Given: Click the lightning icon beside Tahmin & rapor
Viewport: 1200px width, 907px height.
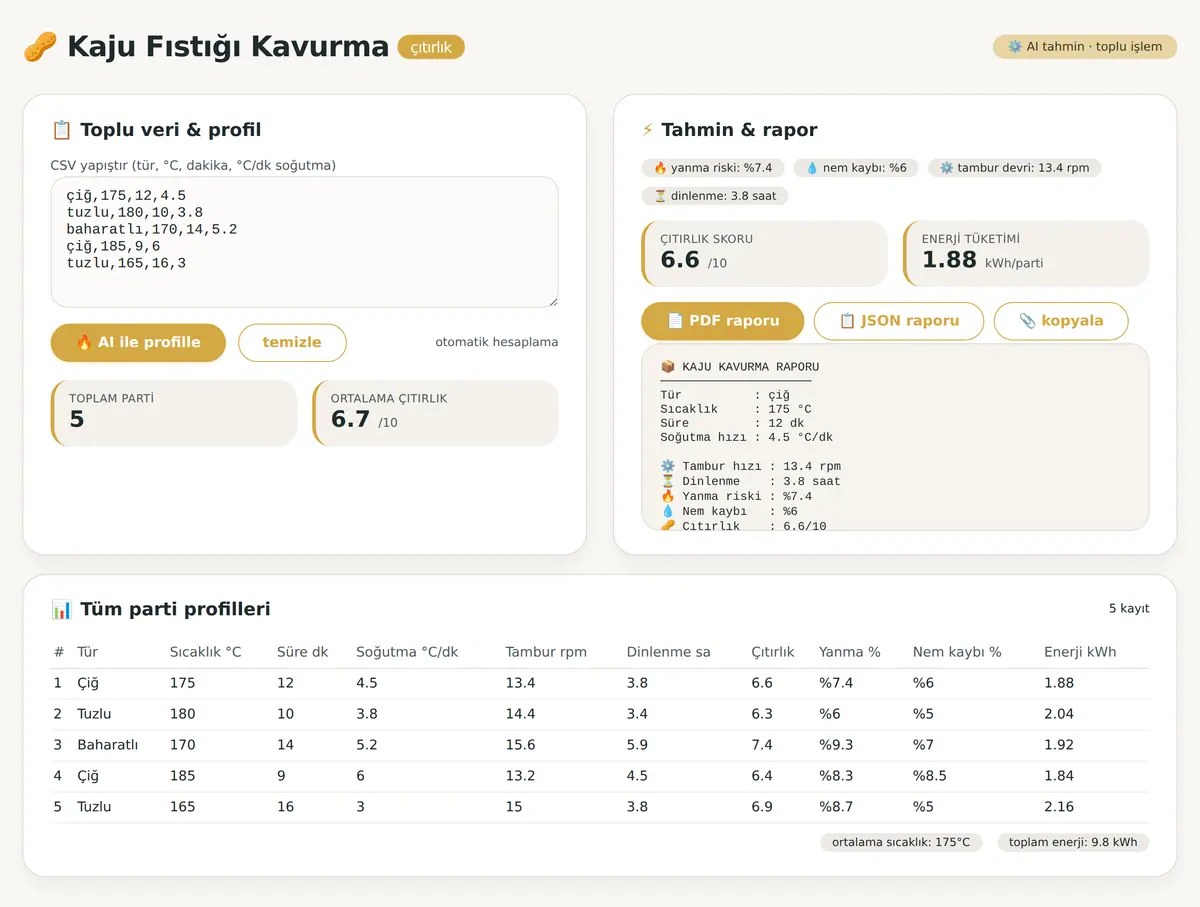Looking at the screenshot, I should 647,130.
